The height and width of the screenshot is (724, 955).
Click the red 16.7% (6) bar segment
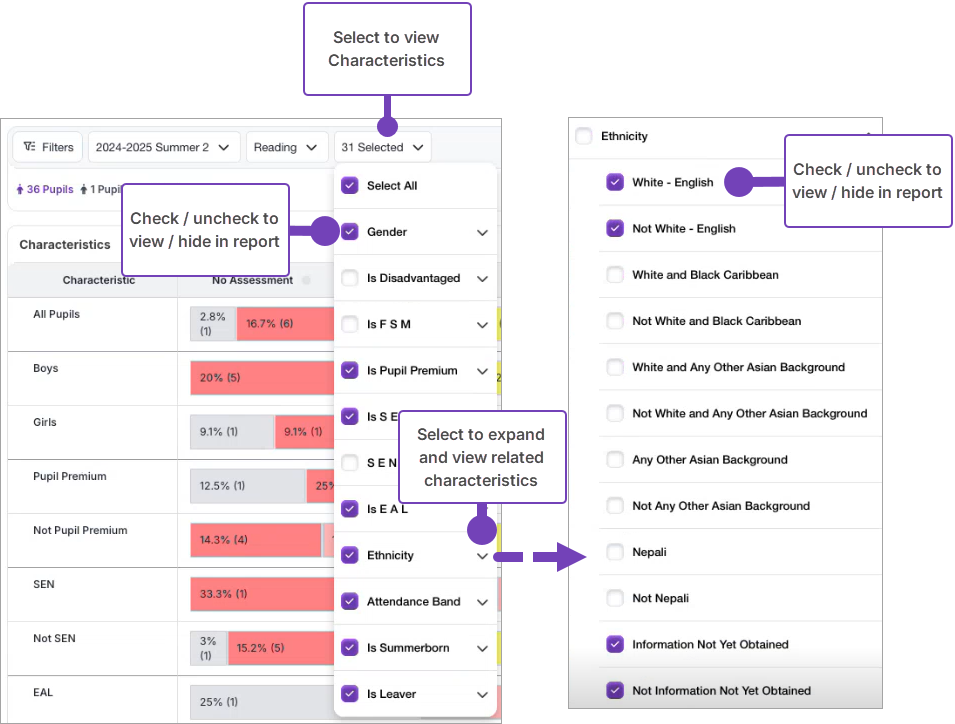(270, 323)
